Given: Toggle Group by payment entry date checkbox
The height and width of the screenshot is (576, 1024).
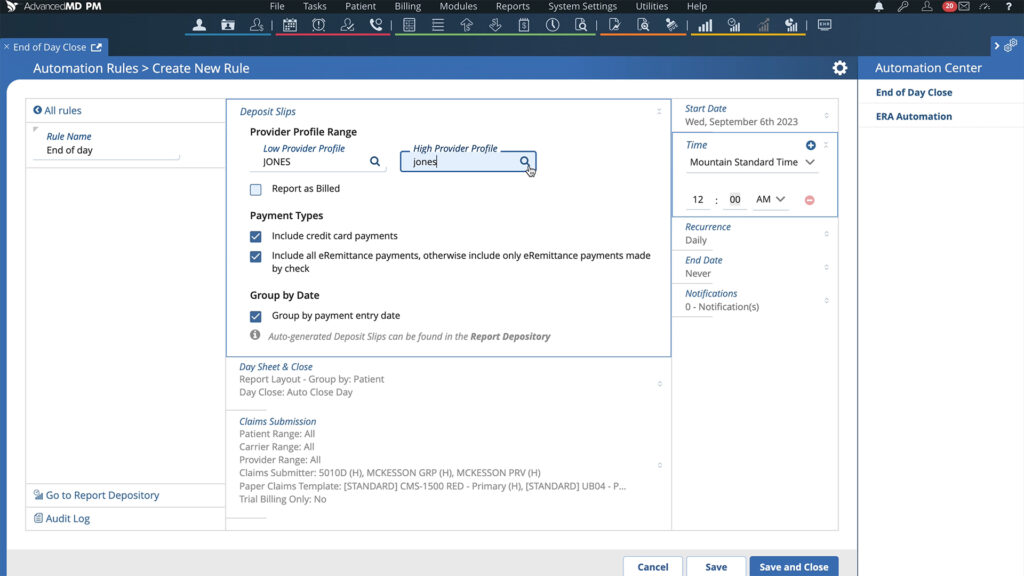Looking at the screenshot, I should pyautogui.click(x=256, y=316).
